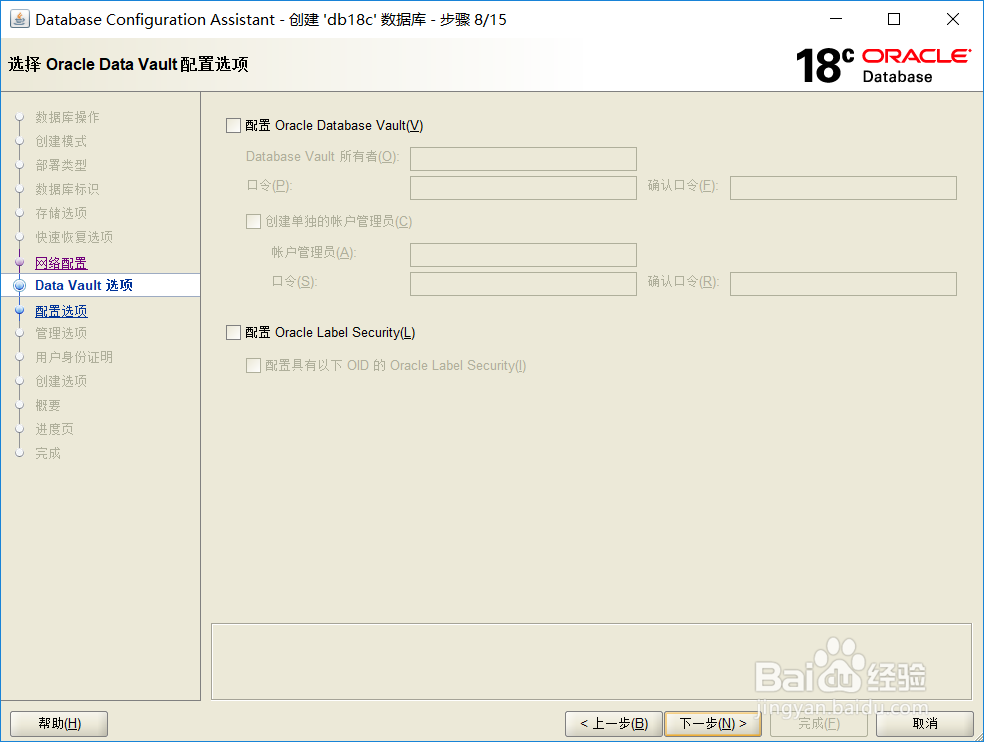984x742 pixels.
Task: Open the 配置选项 step link
Action: coord(61,309)
